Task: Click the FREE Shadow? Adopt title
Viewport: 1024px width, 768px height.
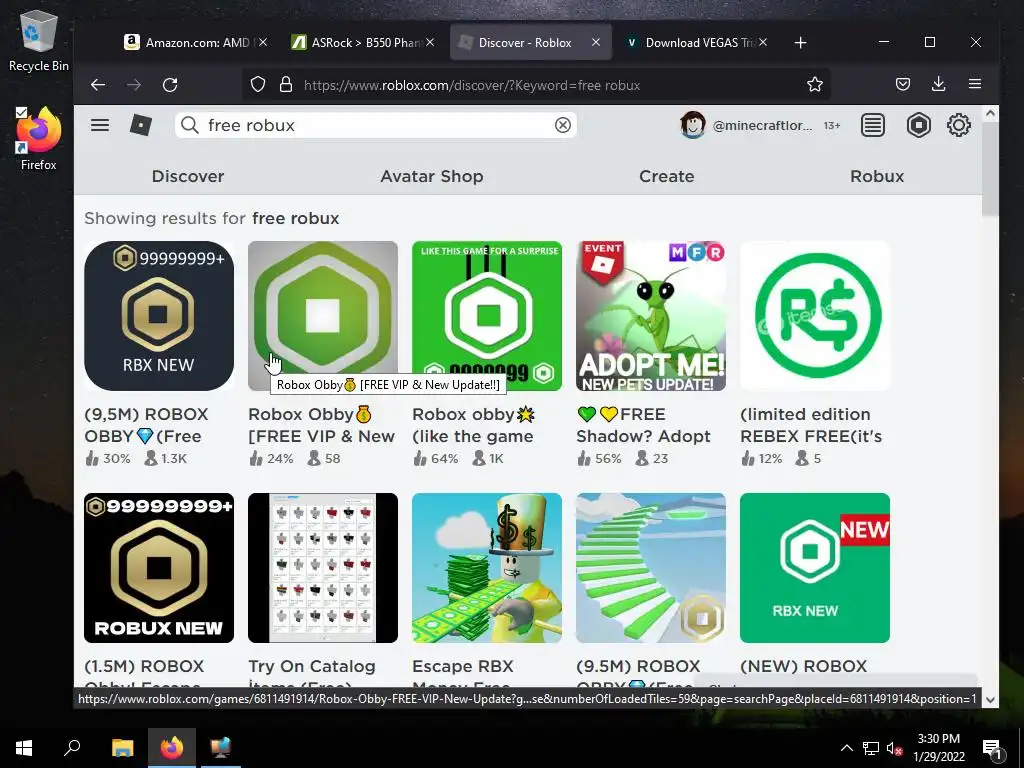Action: click(643, 425)
